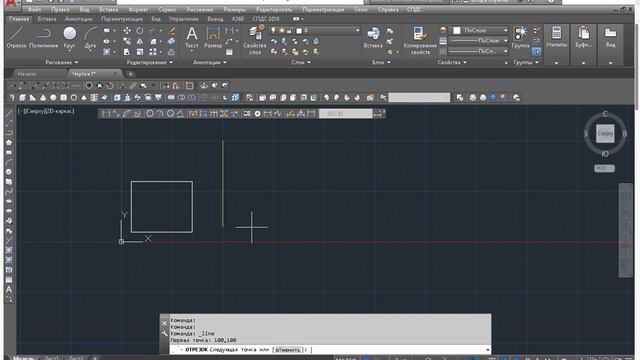The height and width of the screenshot is (360, 640).
Task: Click the Вставка block insert icon
Action: (373, 38)
